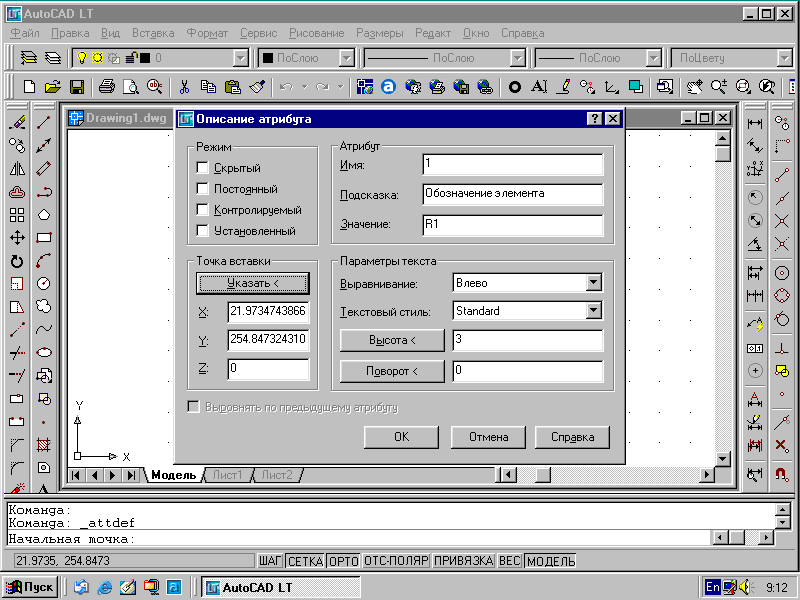This screenshot has height=600, width=800.
Task: Click the Paste clipboard icon
Action: tap(233, 87)
